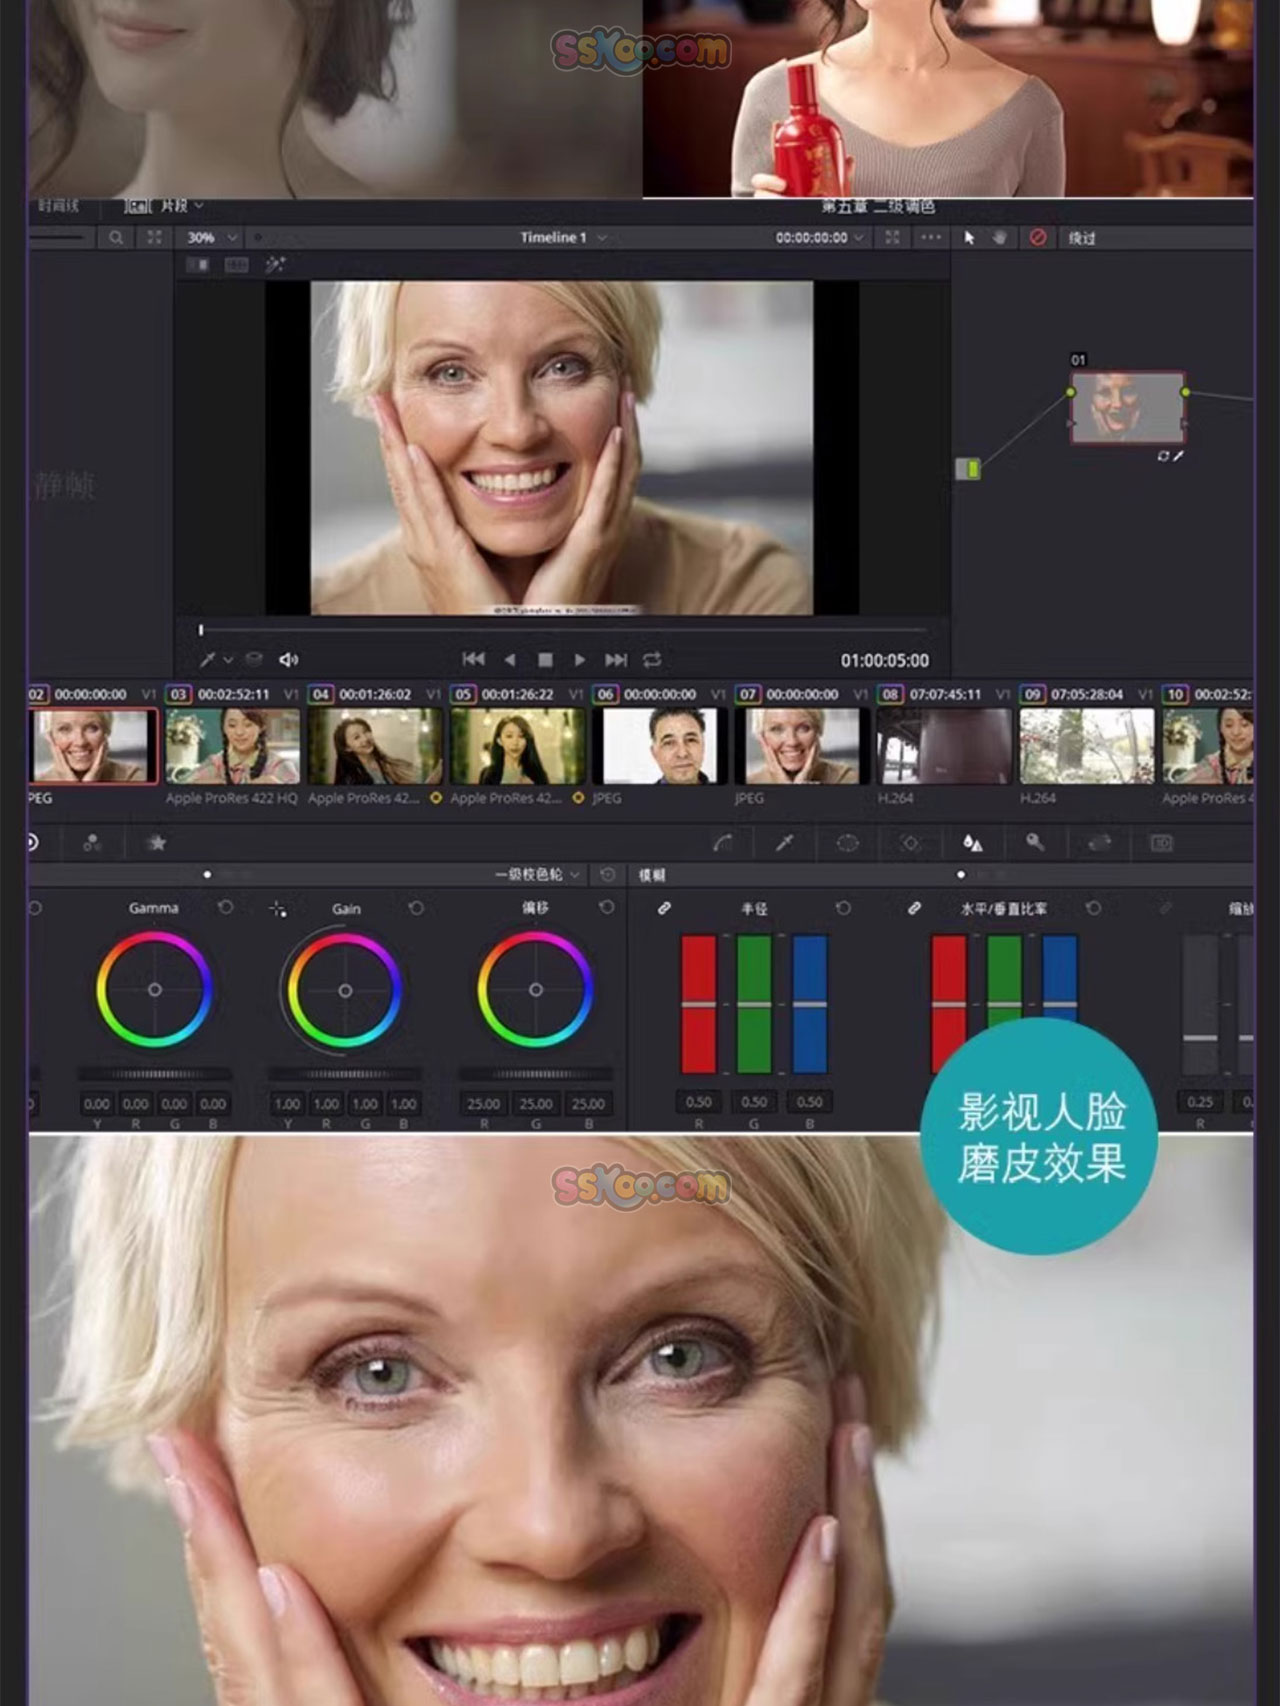Play the clip forward
Screen dimensions: 1280x1706
point(580,660)
